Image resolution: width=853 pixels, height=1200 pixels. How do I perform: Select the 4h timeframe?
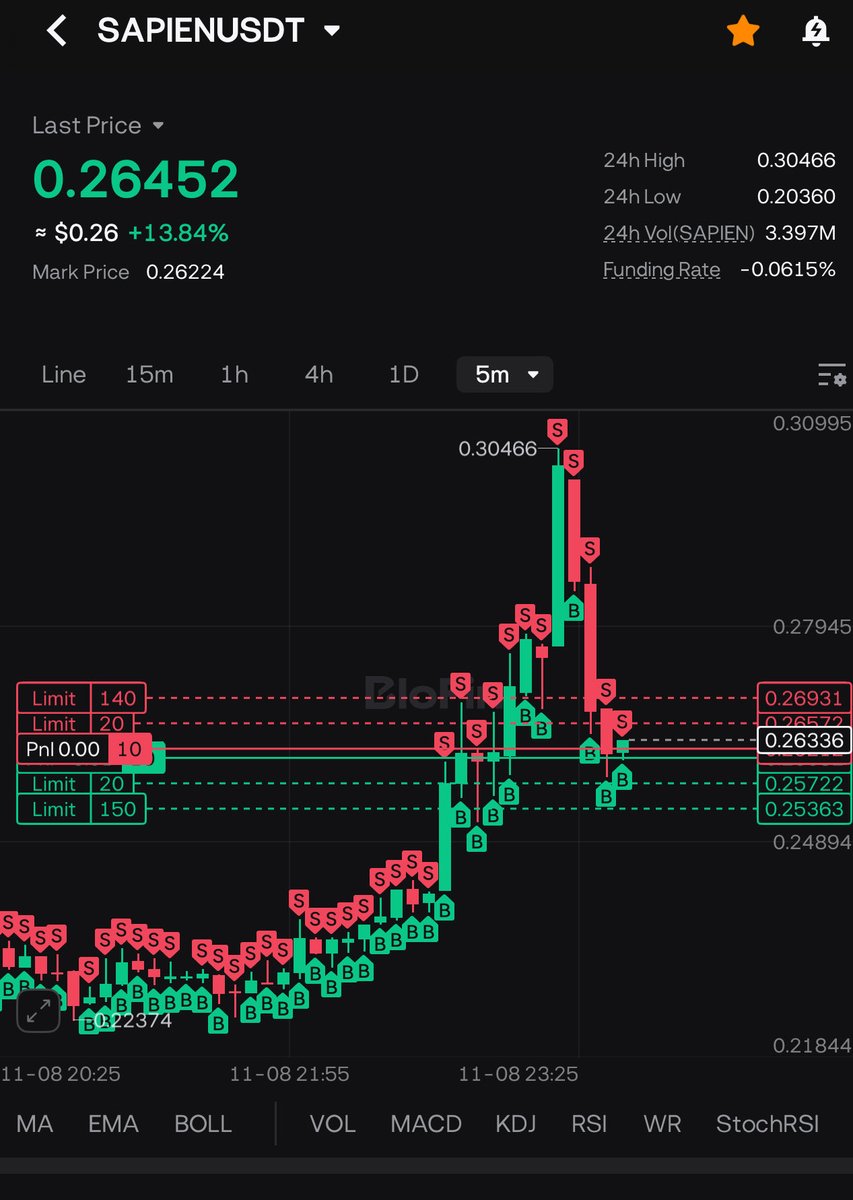coord(318,374)
